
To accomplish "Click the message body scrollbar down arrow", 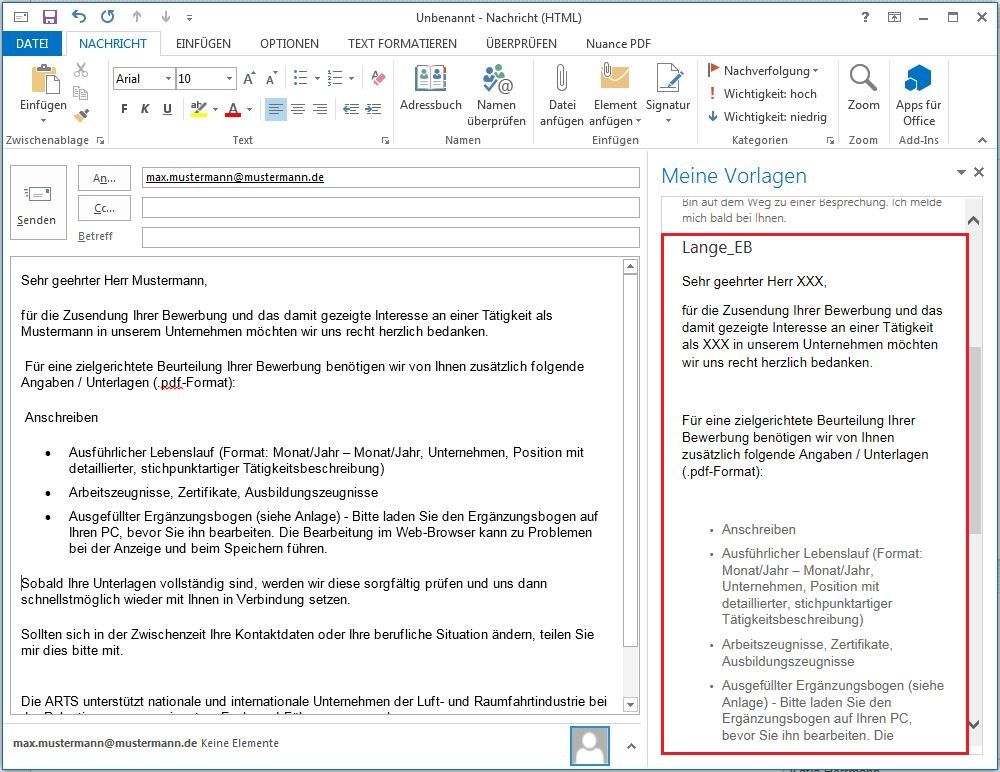I will point(630,704).
